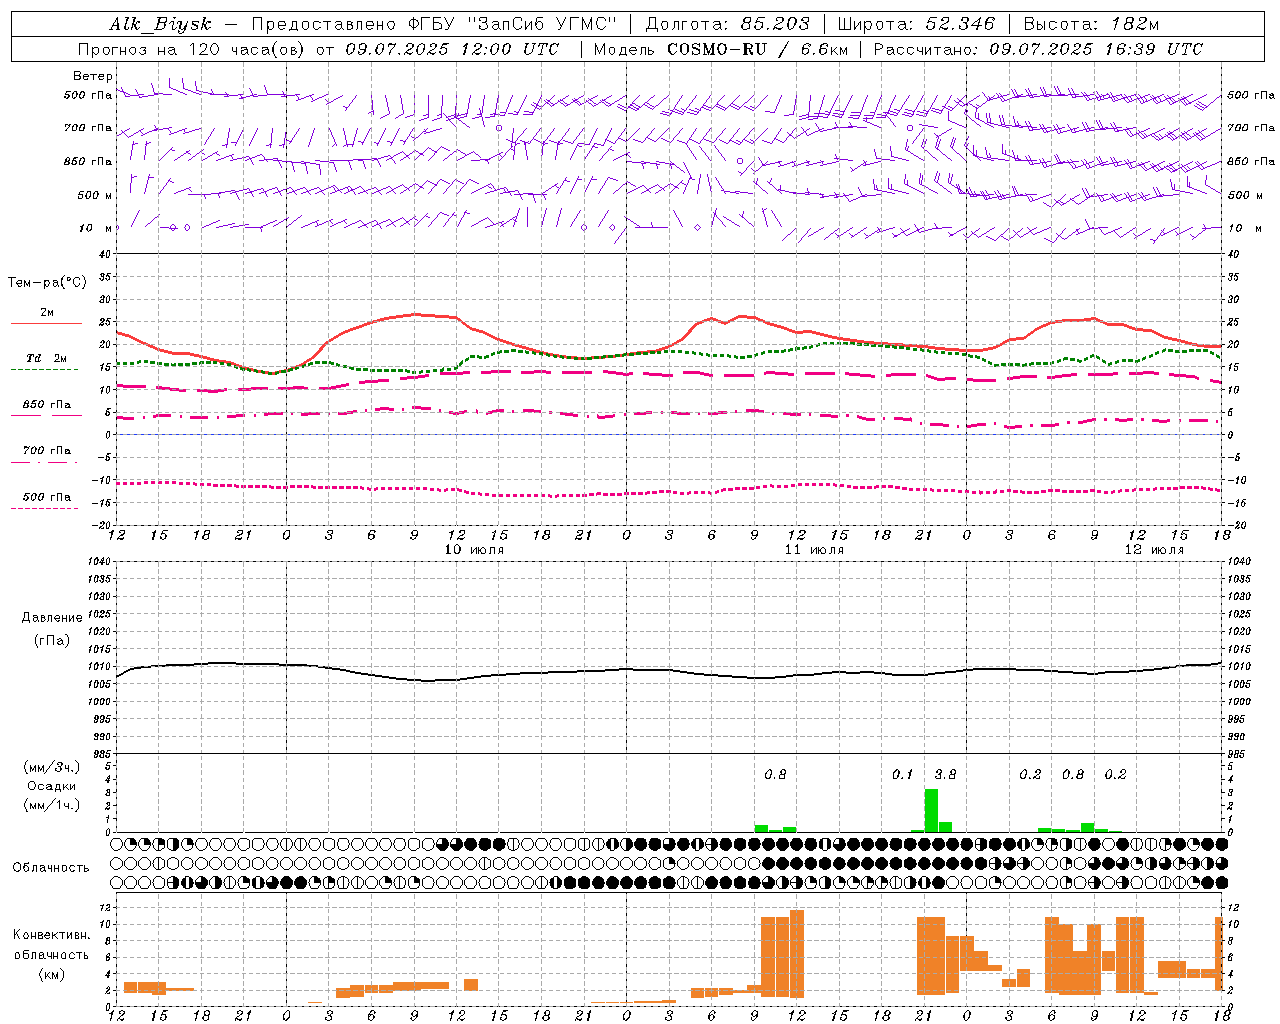Click right-side '500 гПа' wind level label

tap(1251, 95)
